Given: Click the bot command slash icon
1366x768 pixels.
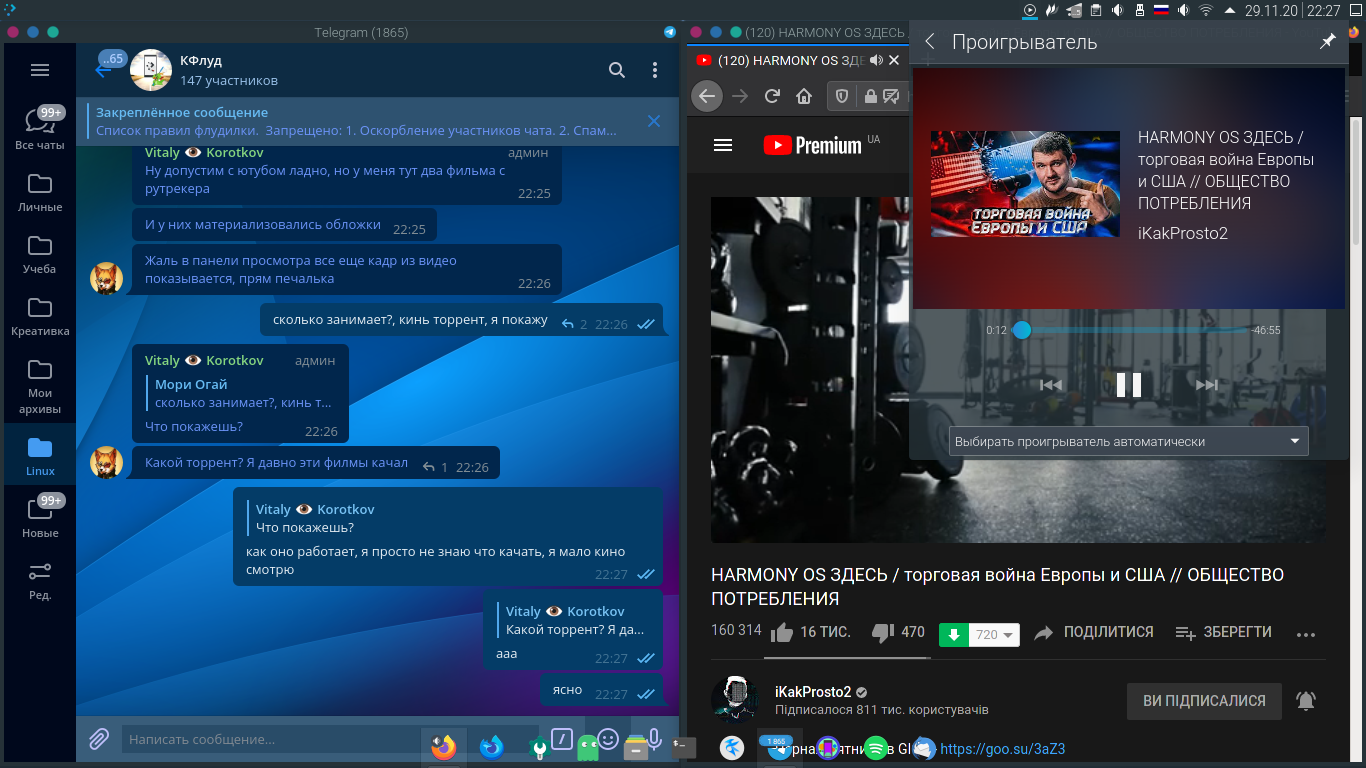Looking at the screenshot, I should point(562,739).
